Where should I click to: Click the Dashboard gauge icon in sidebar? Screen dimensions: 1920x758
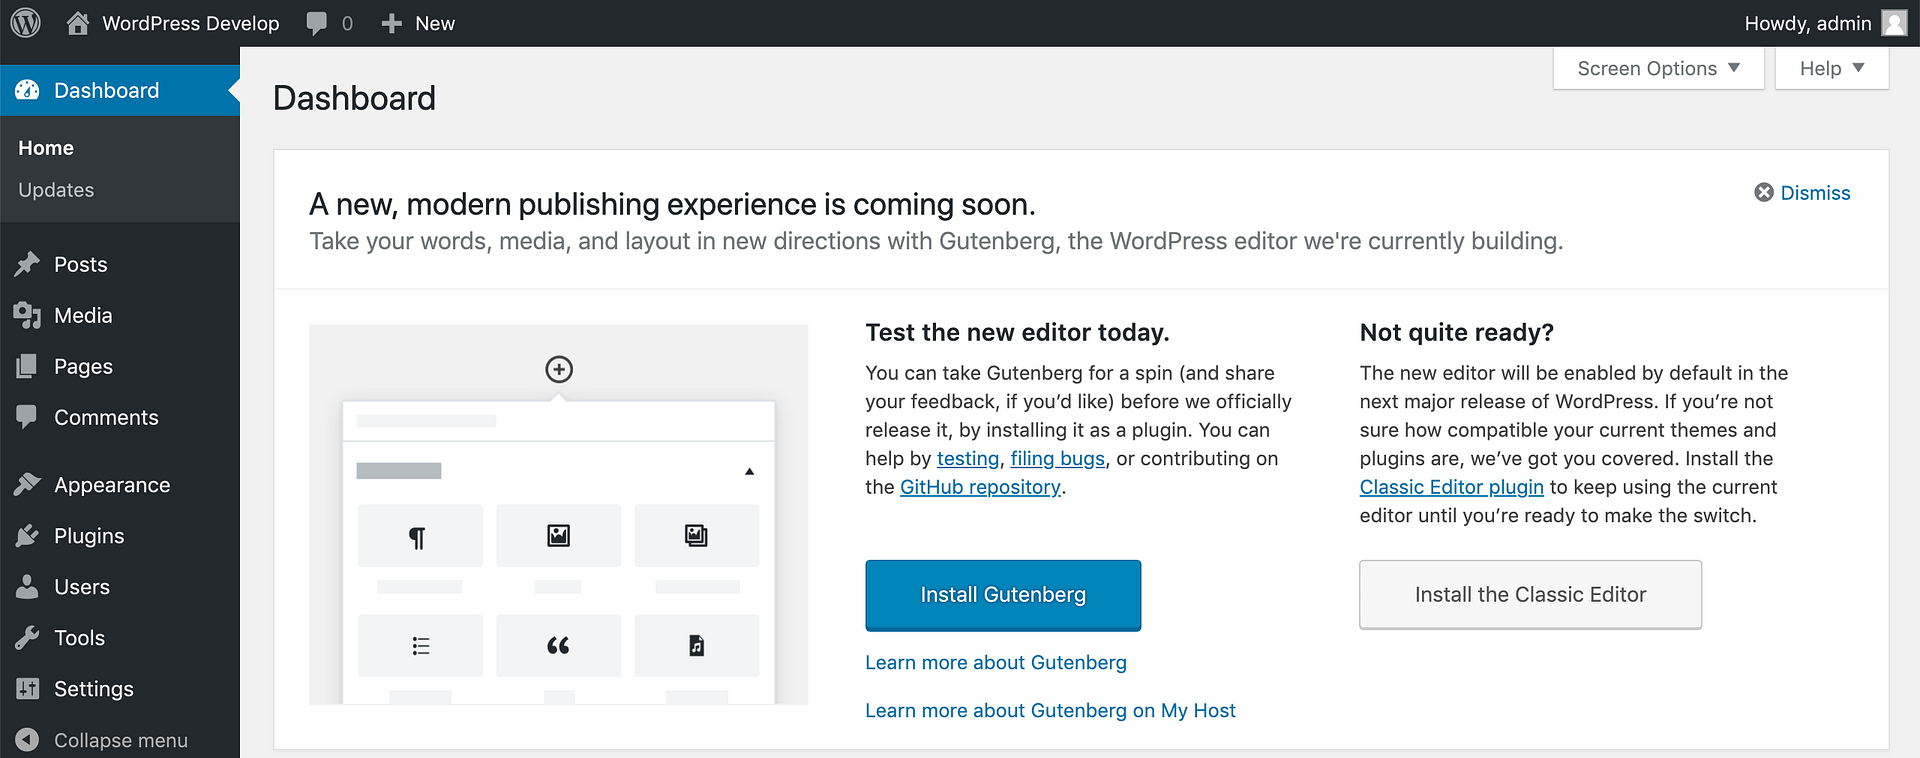coord(28,90)
